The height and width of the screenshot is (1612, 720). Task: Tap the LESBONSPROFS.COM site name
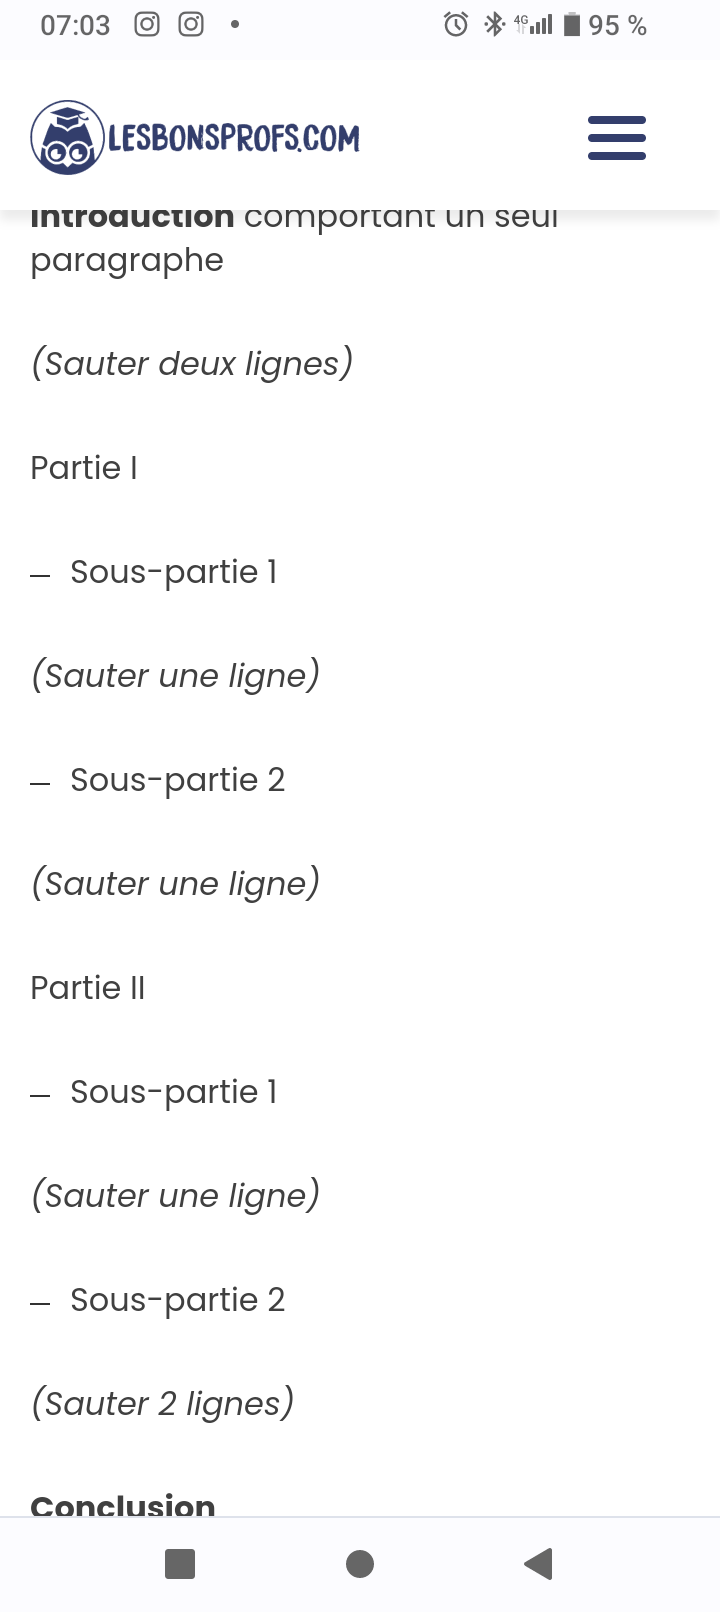234,138
